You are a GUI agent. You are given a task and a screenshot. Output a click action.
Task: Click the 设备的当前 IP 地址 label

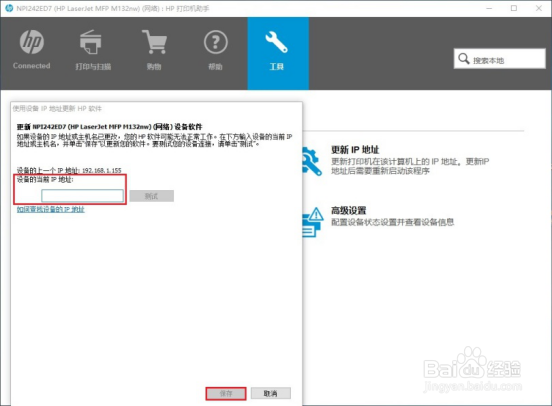(x=45, y=180)
